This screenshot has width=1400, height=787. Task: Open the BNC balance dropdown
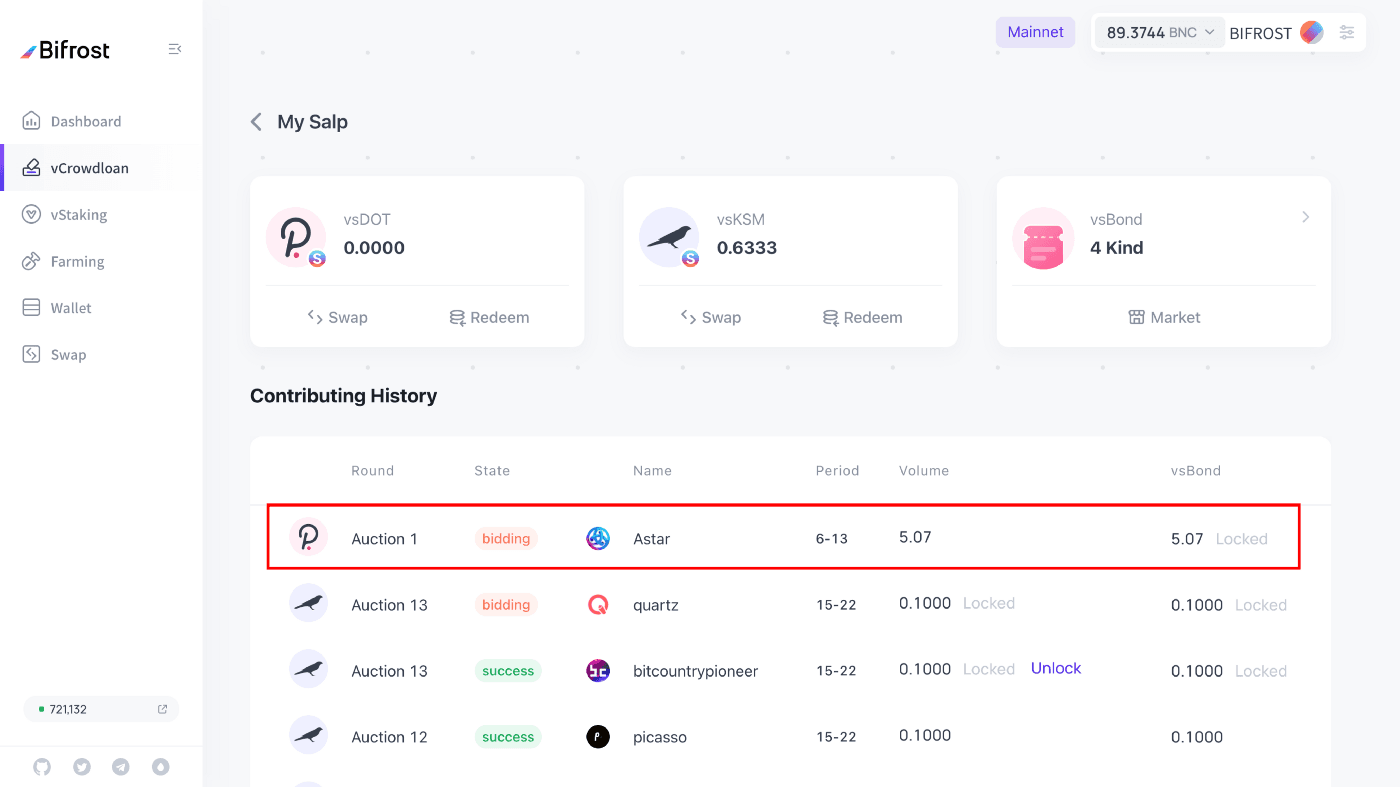pos(1160,32)
